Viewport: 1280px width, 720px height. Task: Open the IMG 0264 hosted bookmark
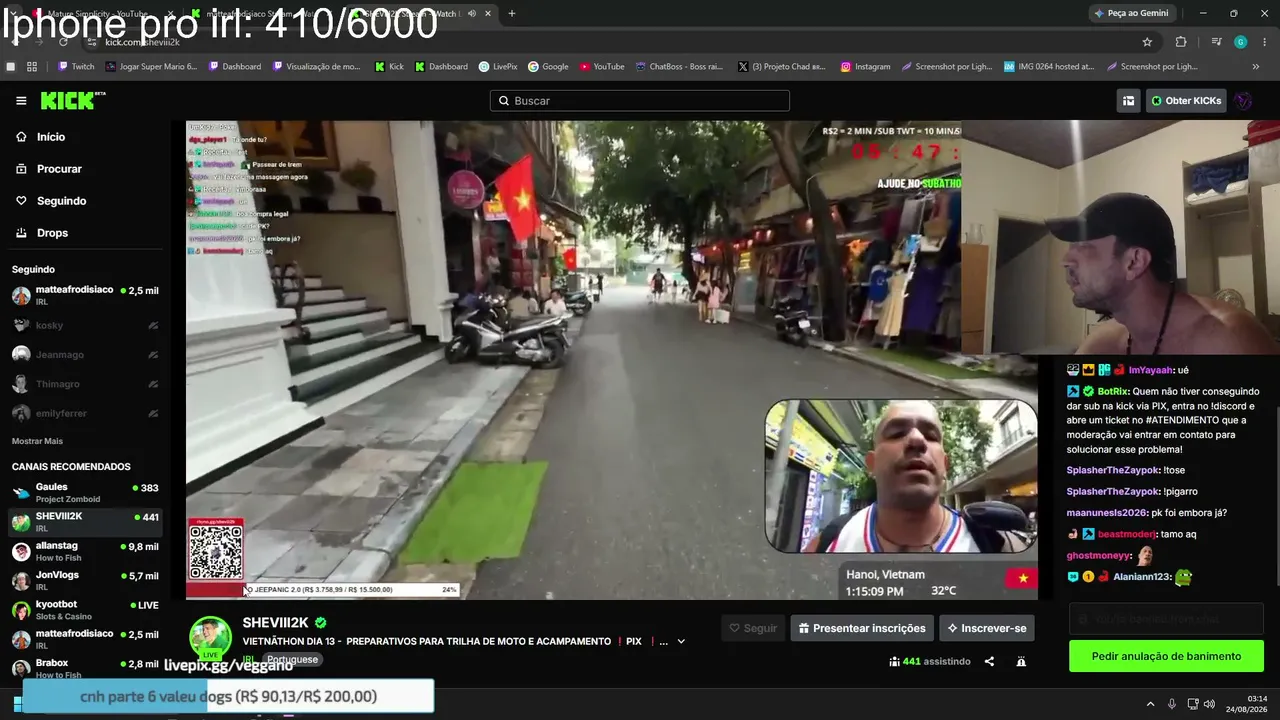(x=1047, y=67)
